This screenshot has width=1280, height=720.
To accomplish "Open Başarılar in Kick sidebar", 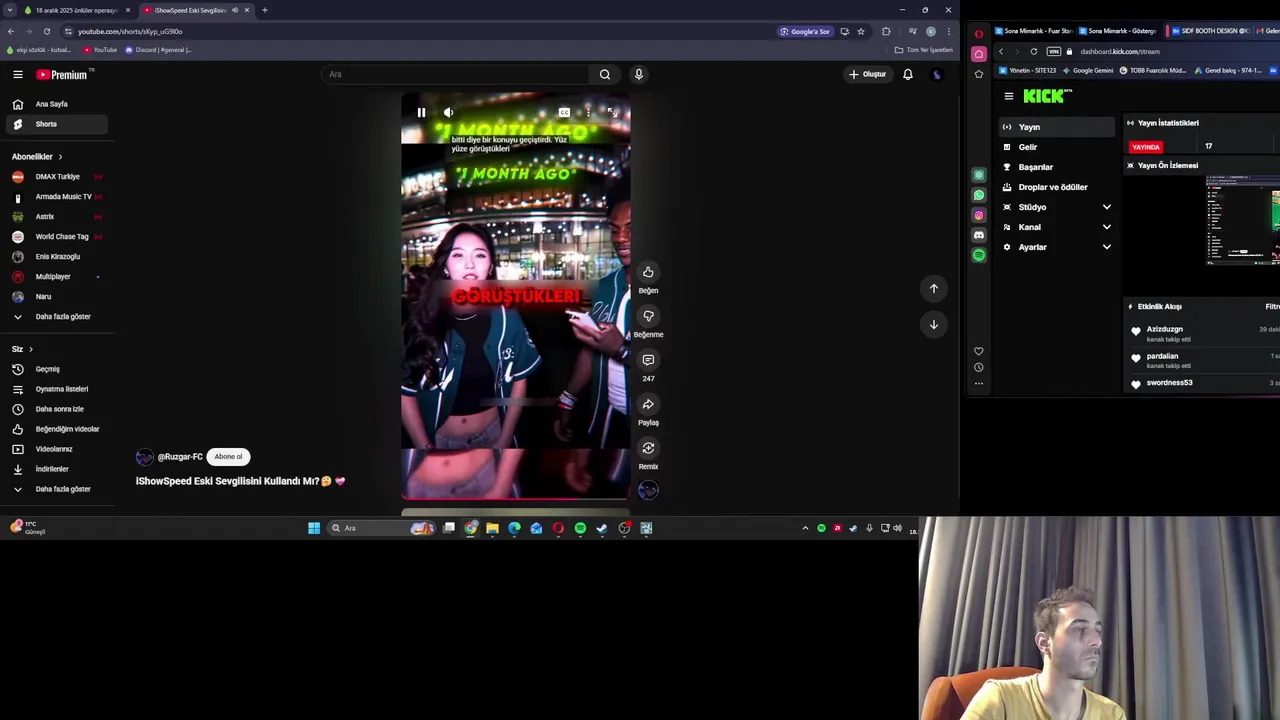I will pyautogui.click(x=1057, y=167).
